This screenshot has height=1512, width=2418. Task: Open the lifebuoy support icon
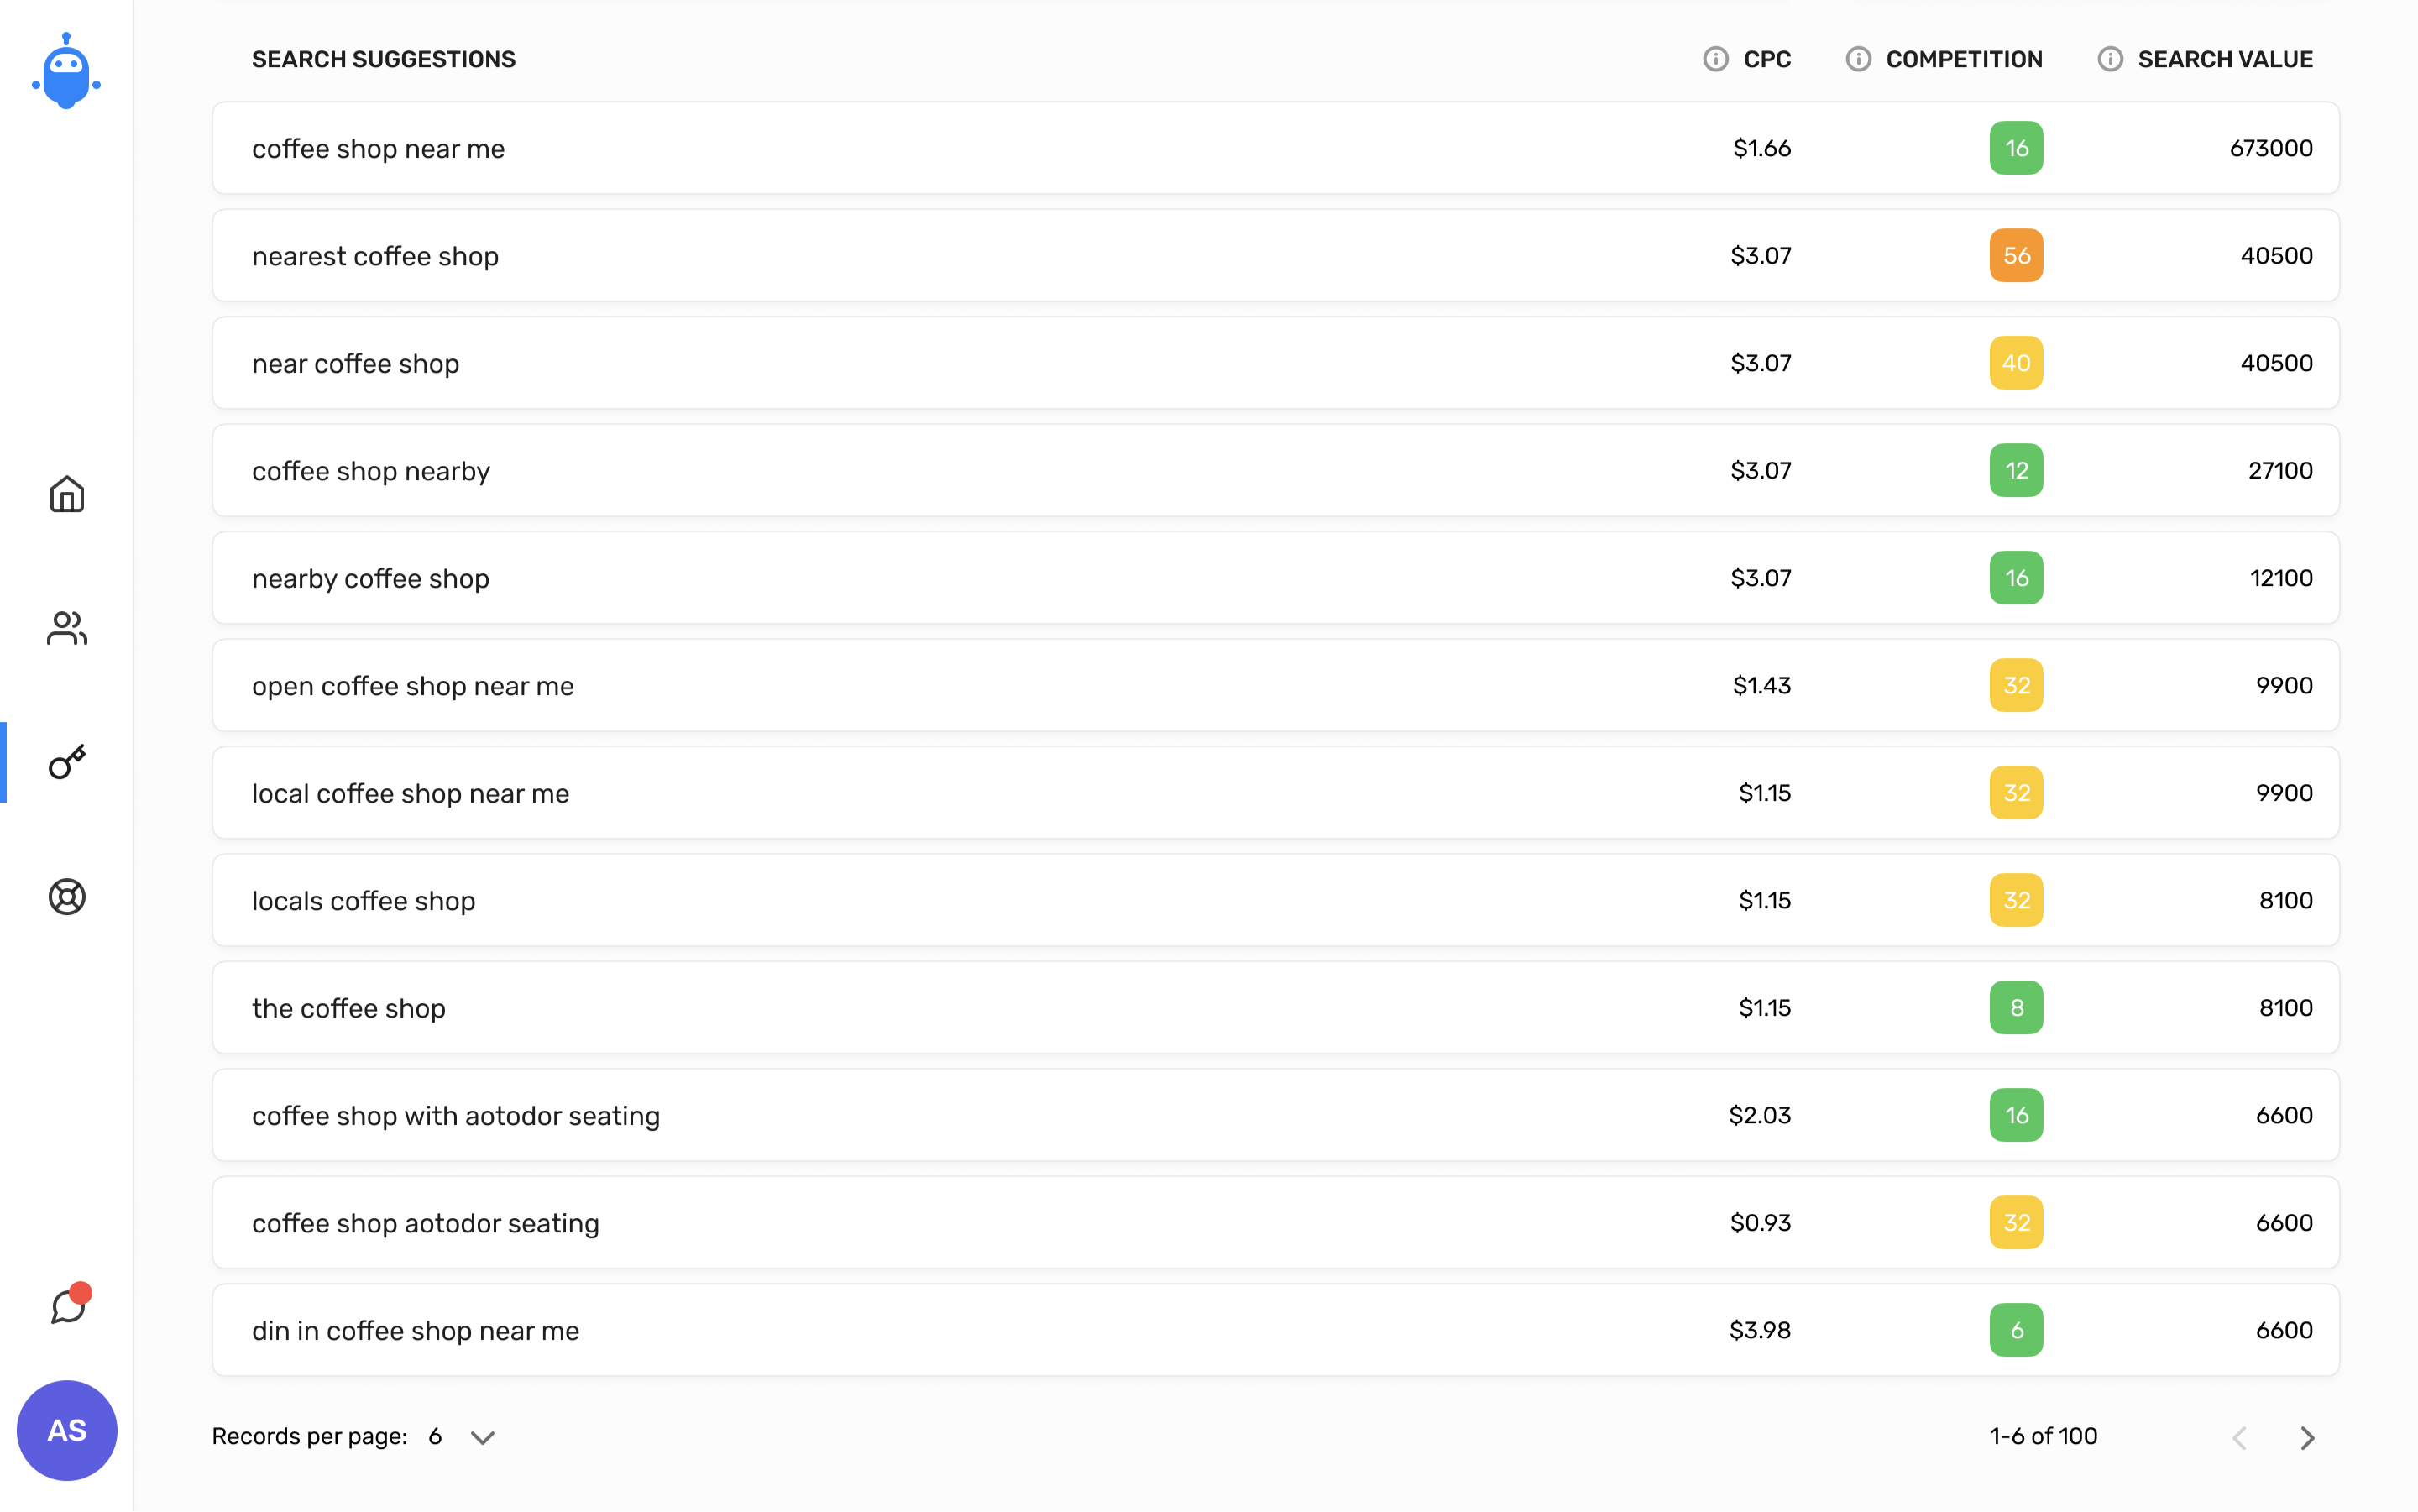(x=67, y=896)
